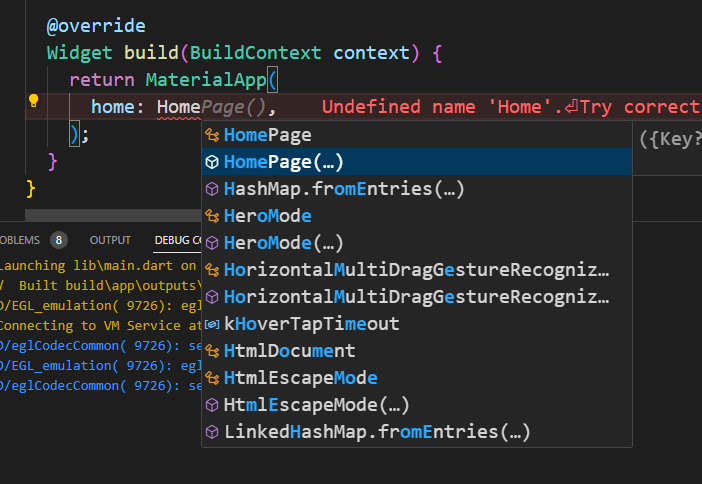The height and width of the screenshot is (484, 702).
Task: Click the class icon beside HeroMode
Action: 212,216
